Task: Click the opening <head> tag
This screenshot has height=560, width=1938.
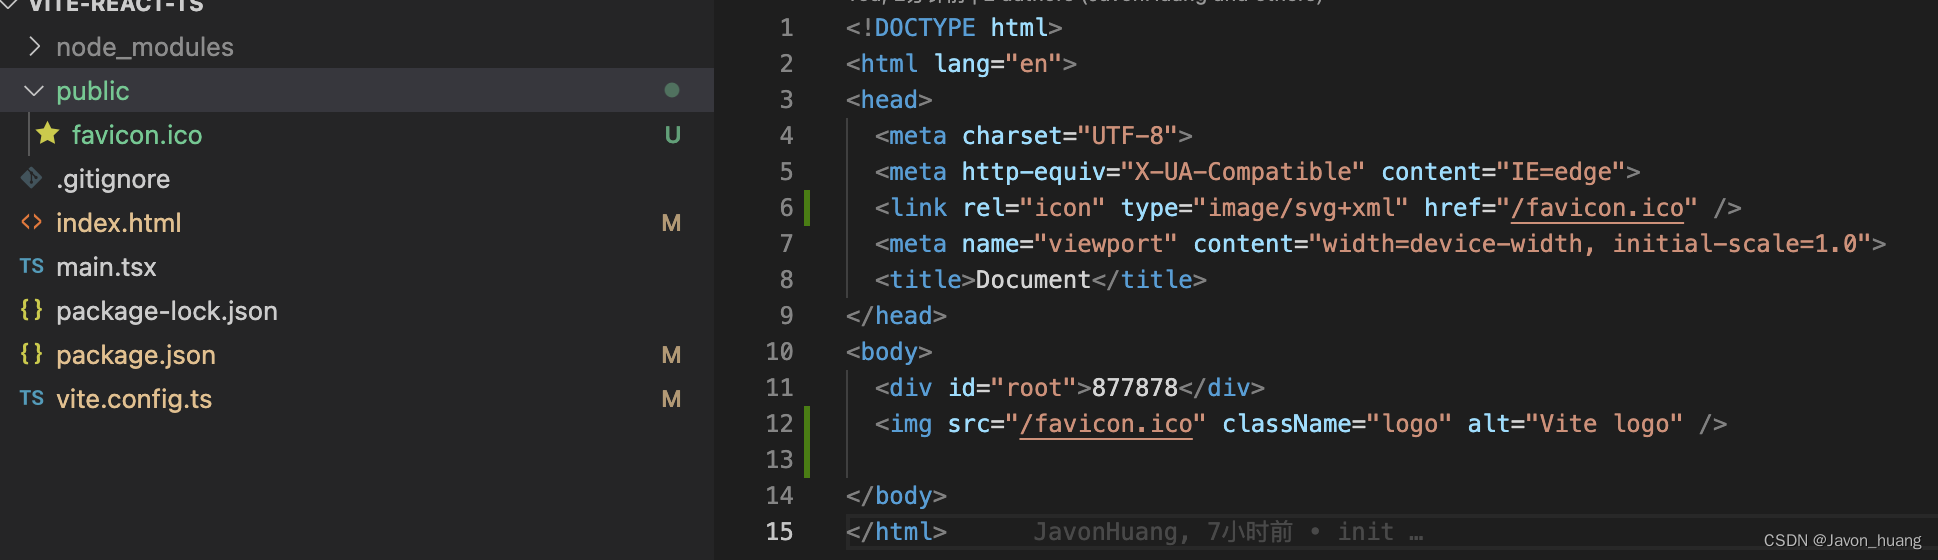Action: pyautogui.click(x=889, y=100)
